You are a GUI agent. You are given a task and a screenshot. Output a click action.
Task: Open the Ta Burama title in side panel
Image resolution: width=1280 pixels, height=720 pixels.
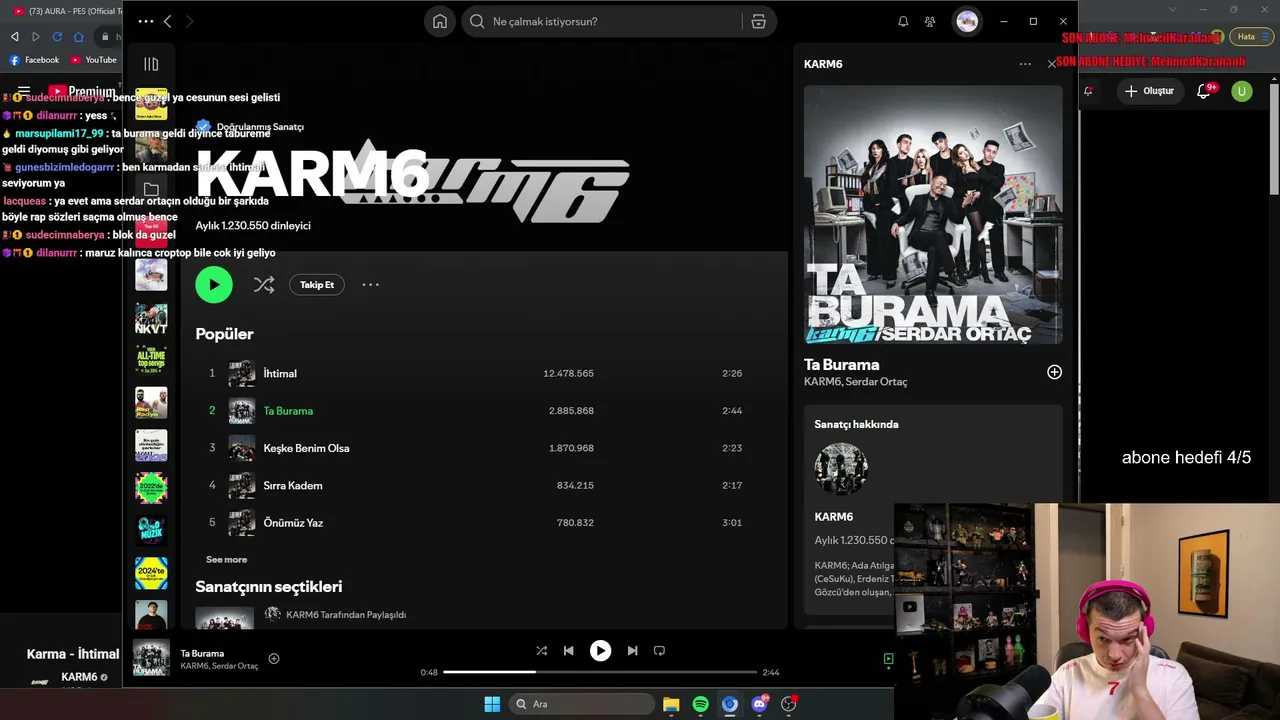click(x=842, y=365)
